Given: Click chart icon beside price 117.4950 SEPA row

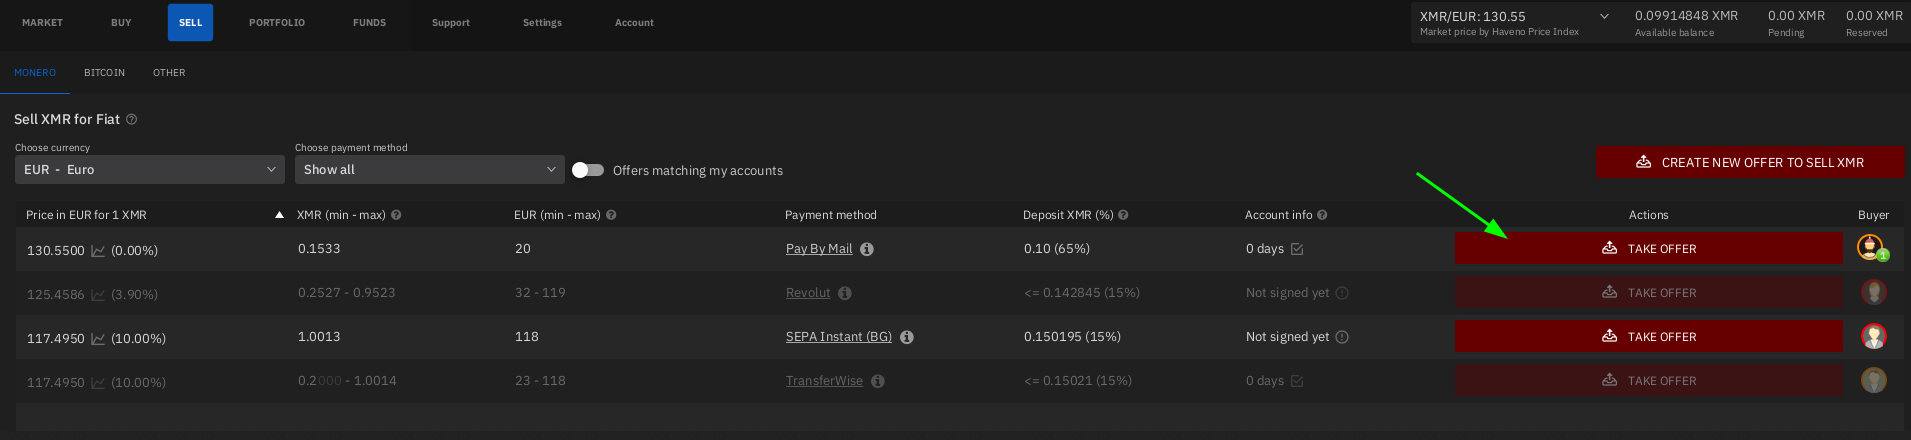Looking at the screenshot, I should coord(98,339).
